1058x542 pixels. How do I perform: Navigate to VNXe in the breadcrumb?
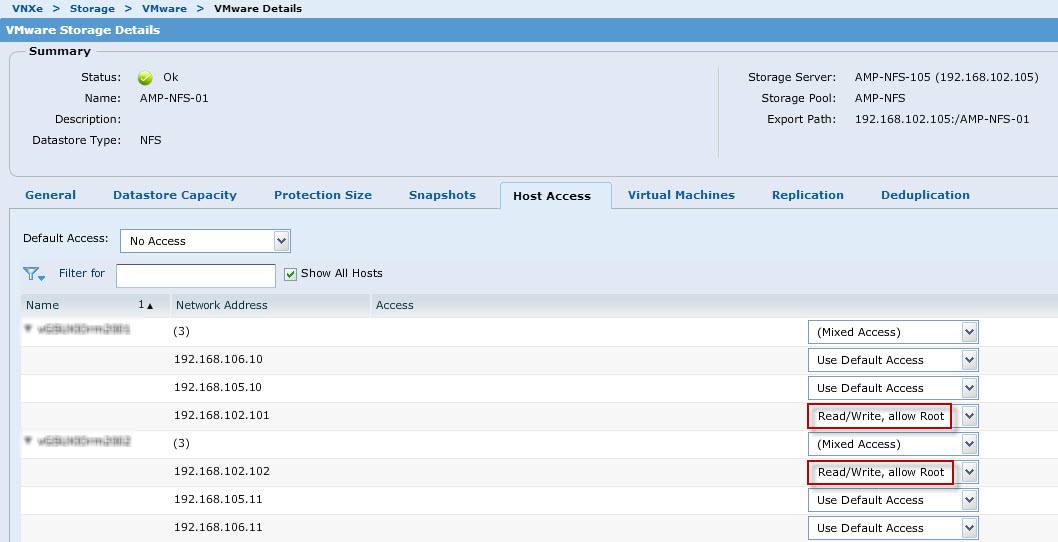(27, 8)
